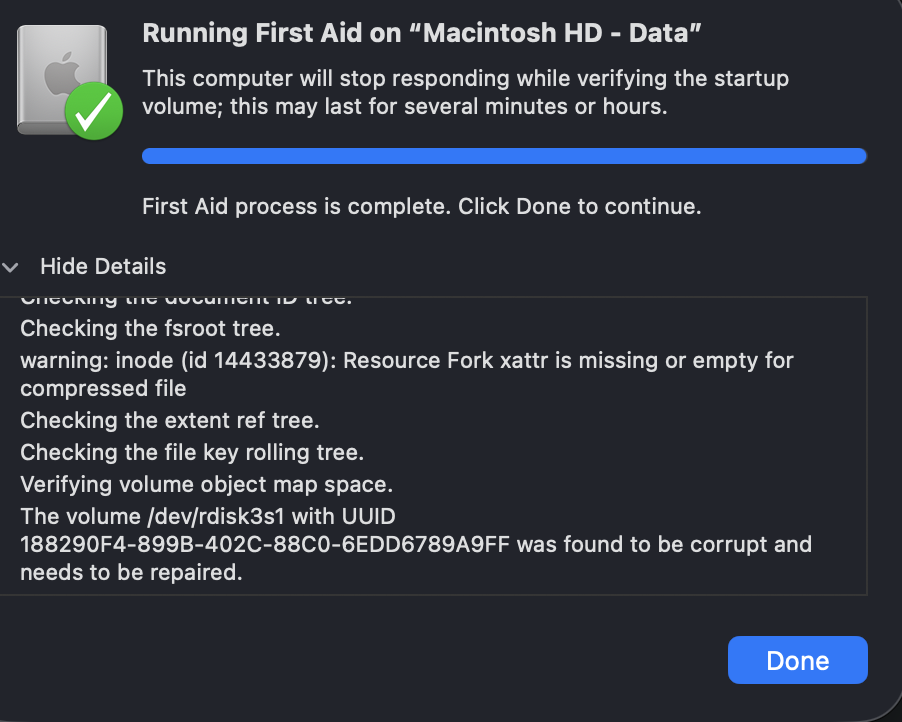Click the completed blue progress bar
Screen dimensions: 902x722
pyautogui.click(x=504, y=155)
